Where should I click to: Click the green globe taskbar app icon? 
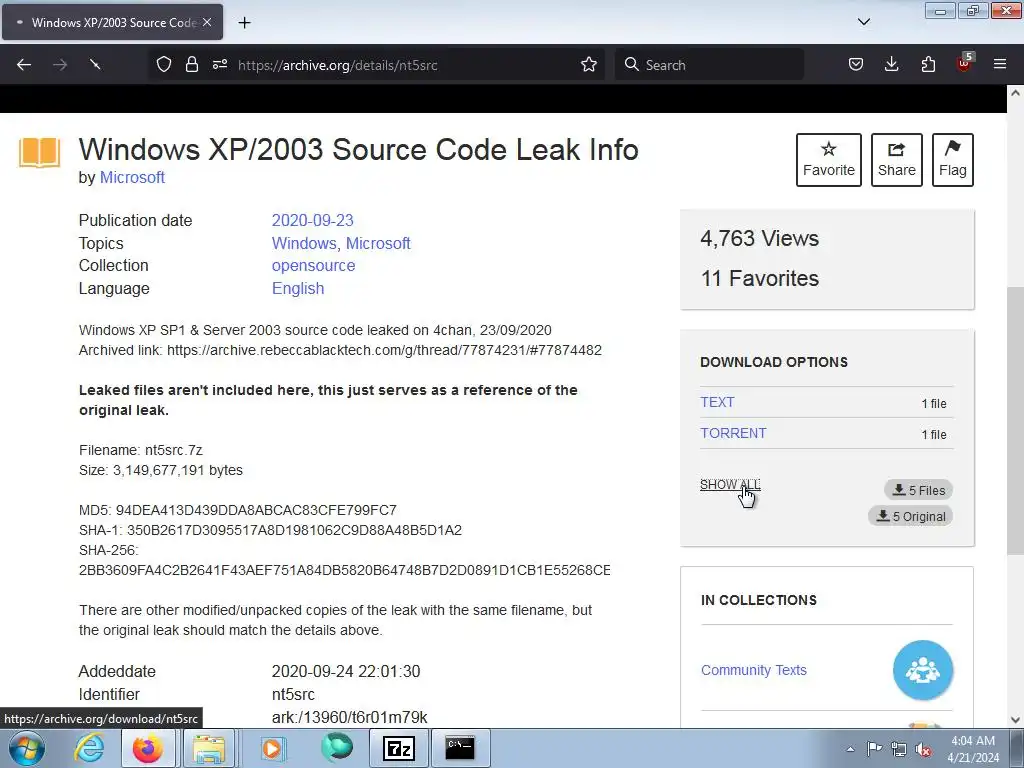point(337,747)
